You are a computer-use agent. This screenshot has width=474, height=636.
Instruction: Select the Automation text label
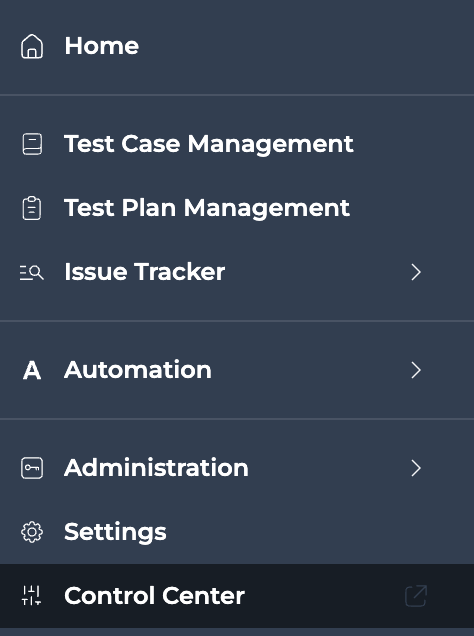click(138, 370)
